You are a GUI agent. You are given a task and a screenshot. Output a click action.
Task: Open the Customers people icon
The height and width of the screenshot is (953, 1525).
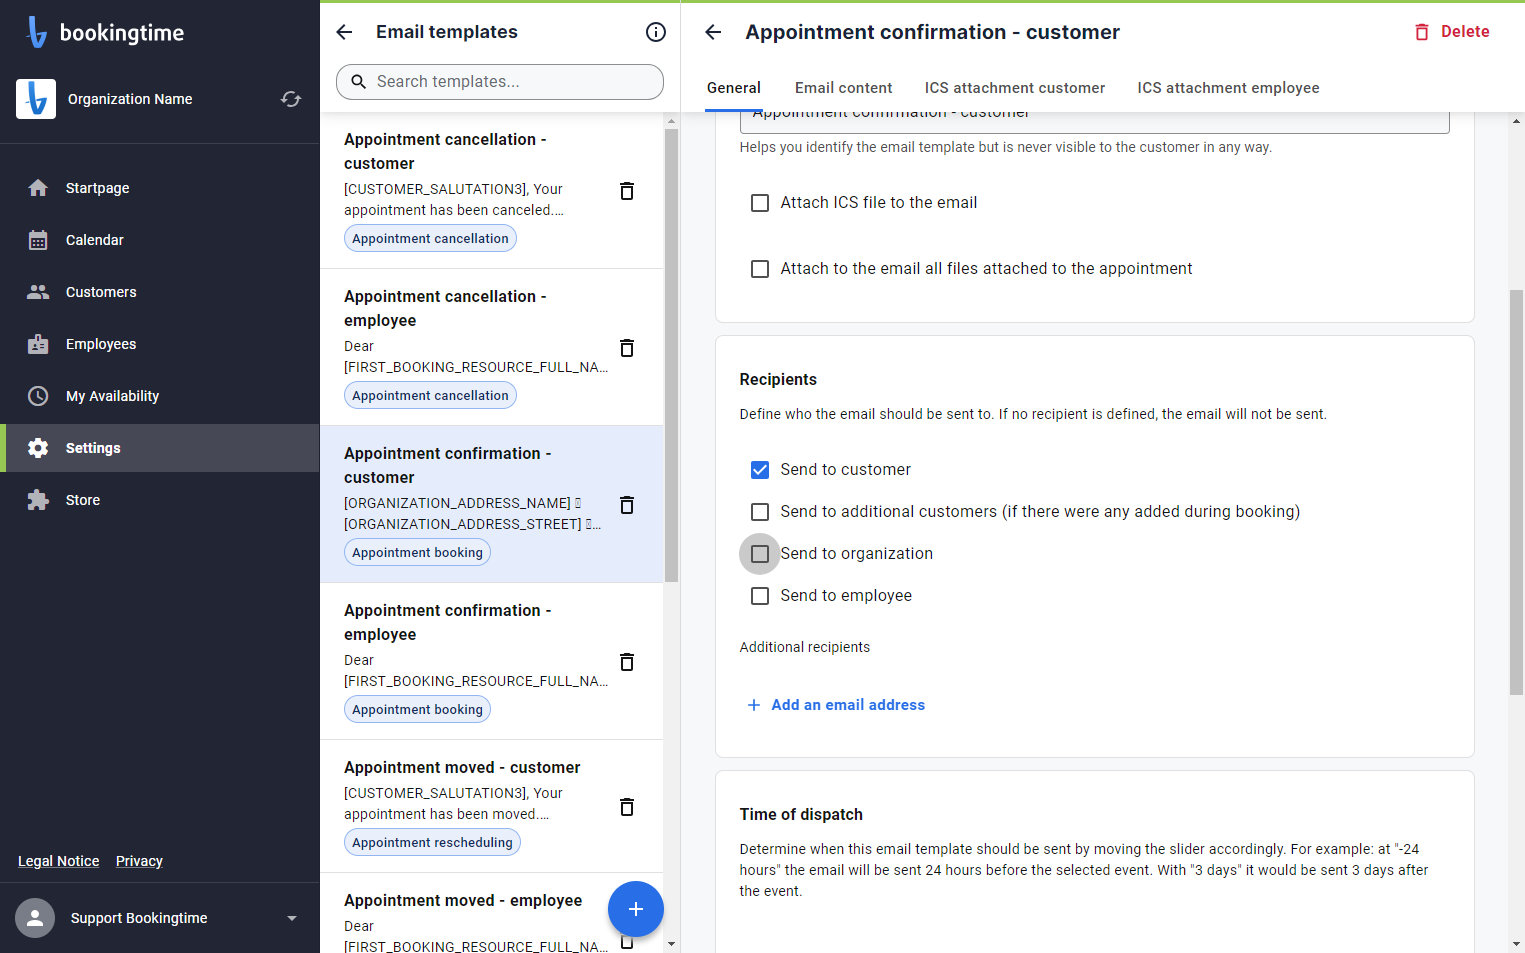(x=38, y=292)
